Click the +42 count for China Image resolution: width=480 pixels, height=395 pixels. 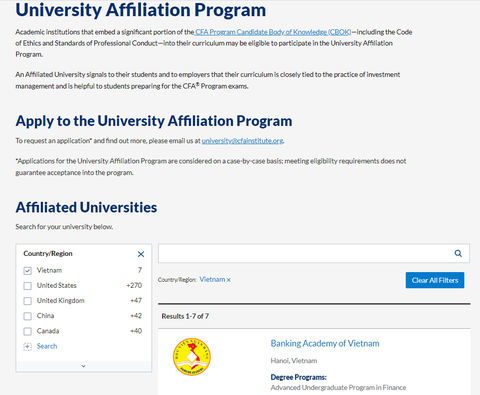136,316
